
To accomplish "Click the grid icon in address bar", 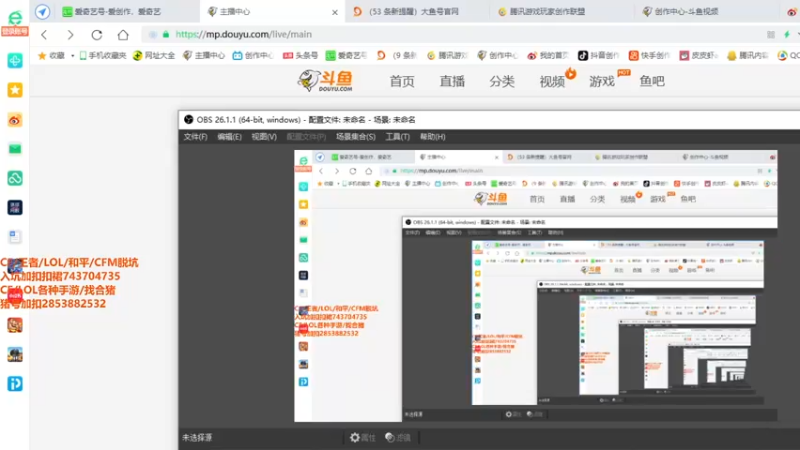I will coord(771,35).
